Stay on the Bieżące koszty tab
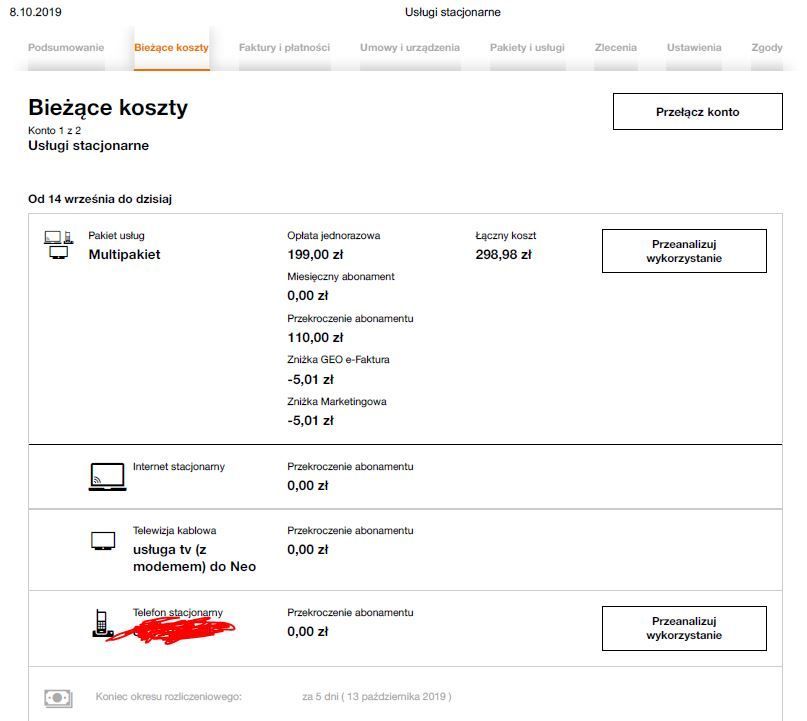The image size is (807, 721). pyautogui.click(x=170, y=47)
